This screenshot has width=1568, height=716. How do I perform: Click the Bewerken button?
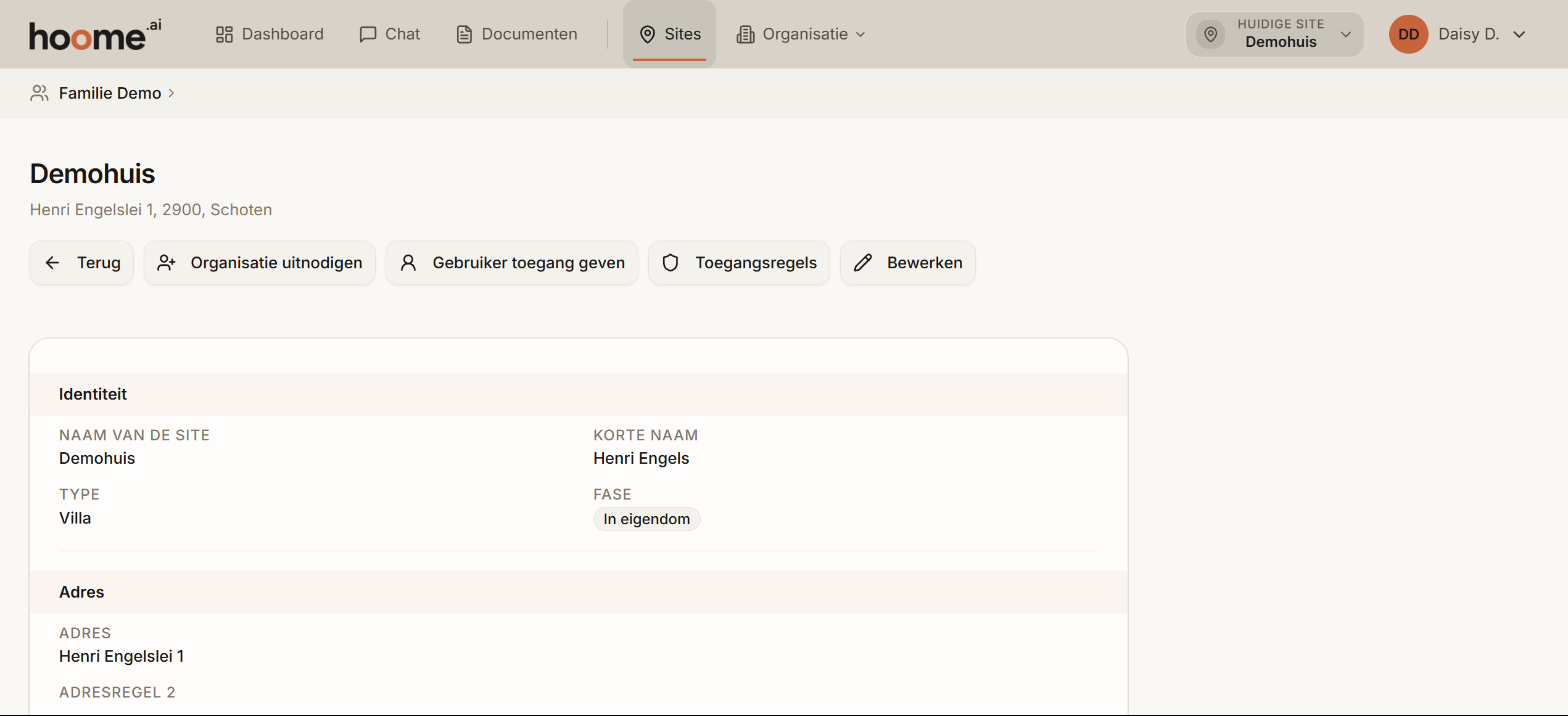coord(908,263)
